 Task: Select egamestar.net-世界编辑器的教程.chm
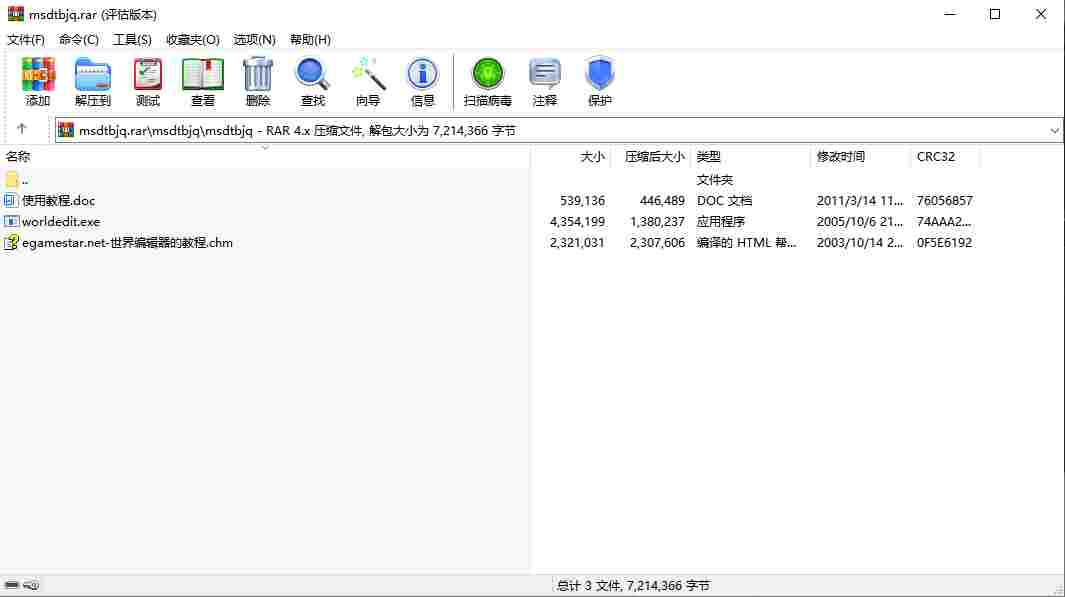coord(128,242)
